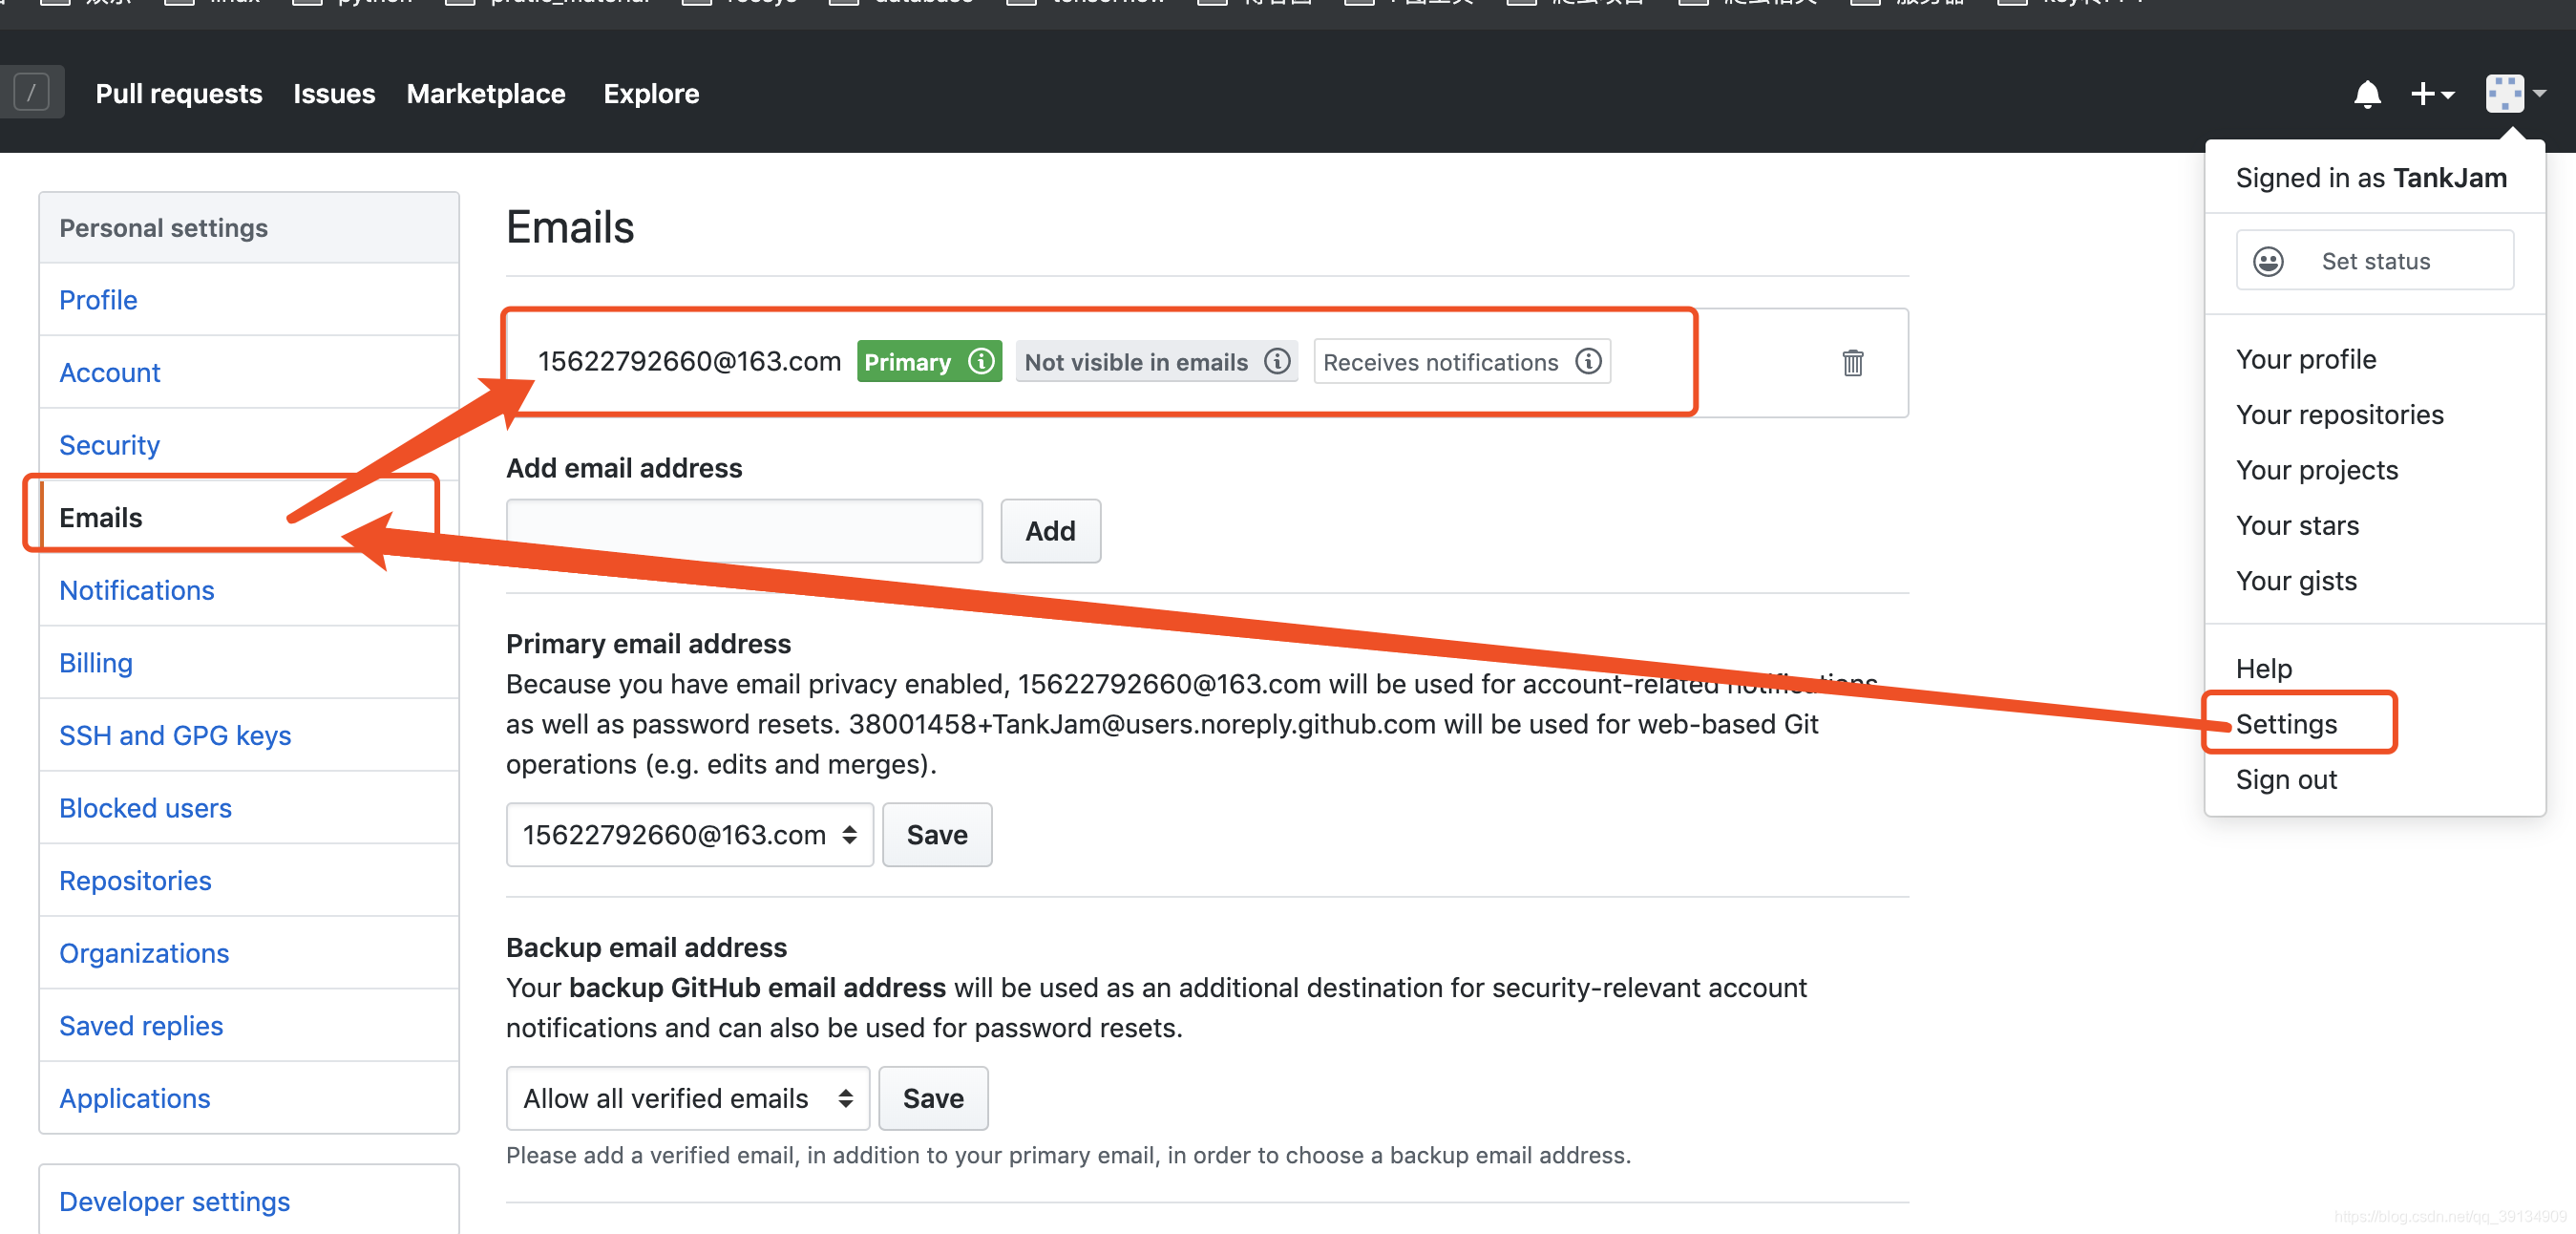
Task: Click info icon beside Not visible in emails
Action: 1277,361
